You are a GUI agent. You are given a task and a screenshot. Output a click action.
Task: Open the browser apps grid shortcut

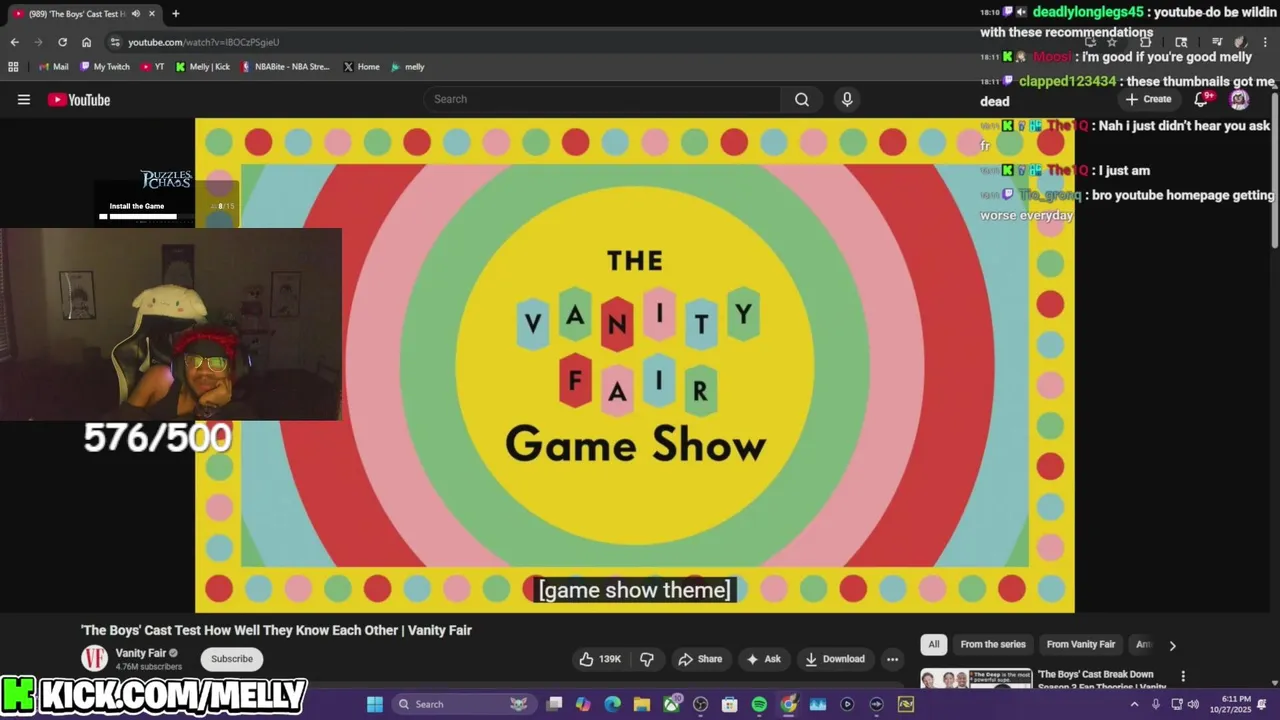(x=13, y=67)
